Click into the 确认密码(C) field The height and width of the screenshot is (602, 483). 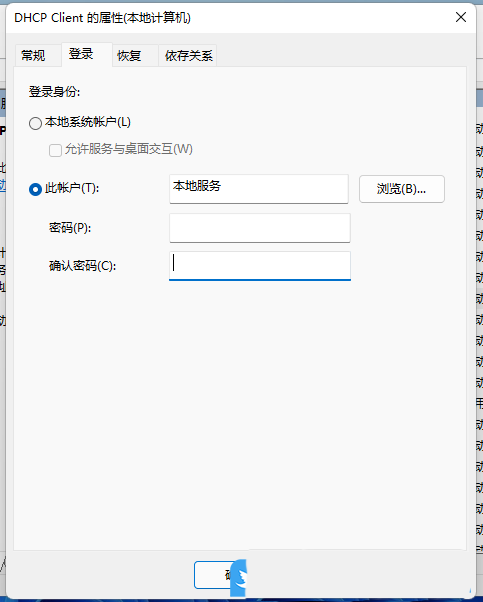[260, 266]
